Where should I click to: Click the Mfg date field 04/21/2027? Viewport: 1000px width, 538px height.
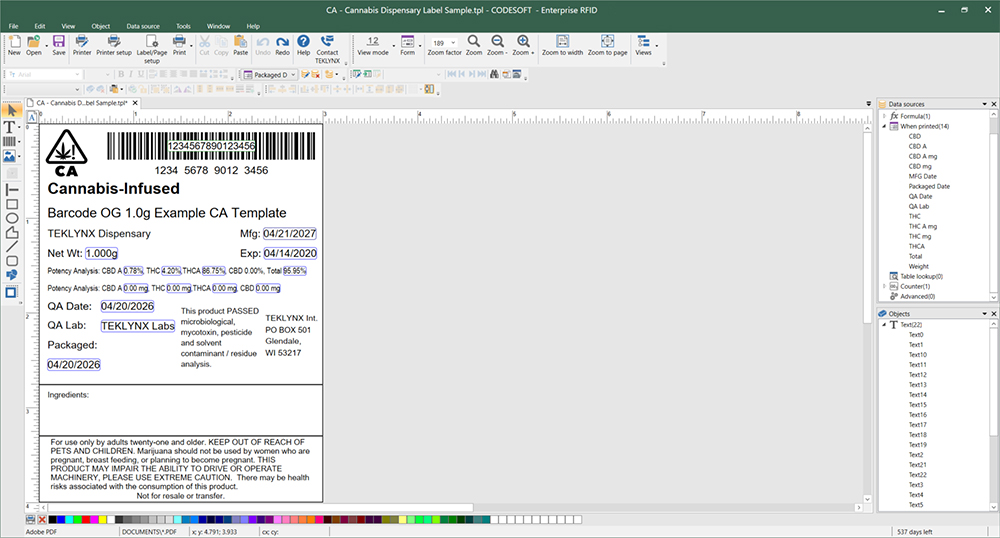[x=290, y=233]
